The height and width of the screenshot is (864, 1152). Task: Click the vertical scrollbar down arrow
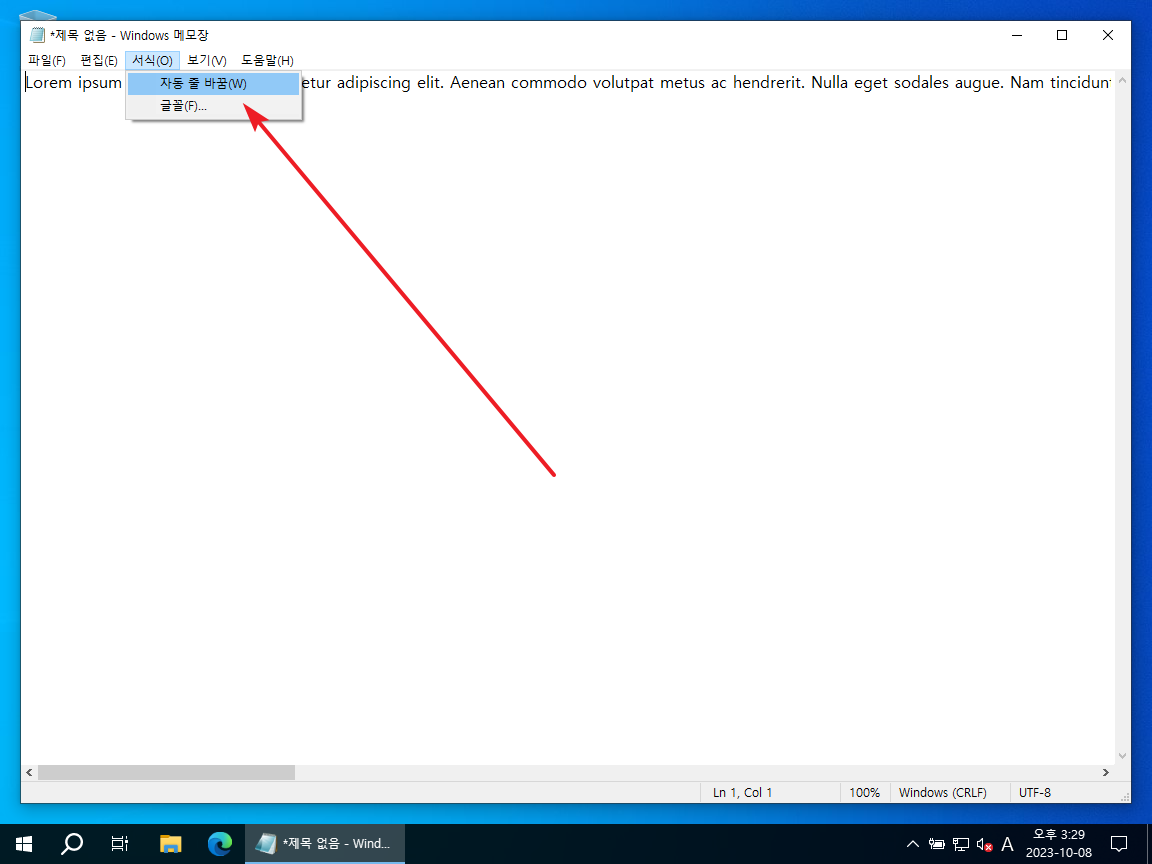(1122, 756)
